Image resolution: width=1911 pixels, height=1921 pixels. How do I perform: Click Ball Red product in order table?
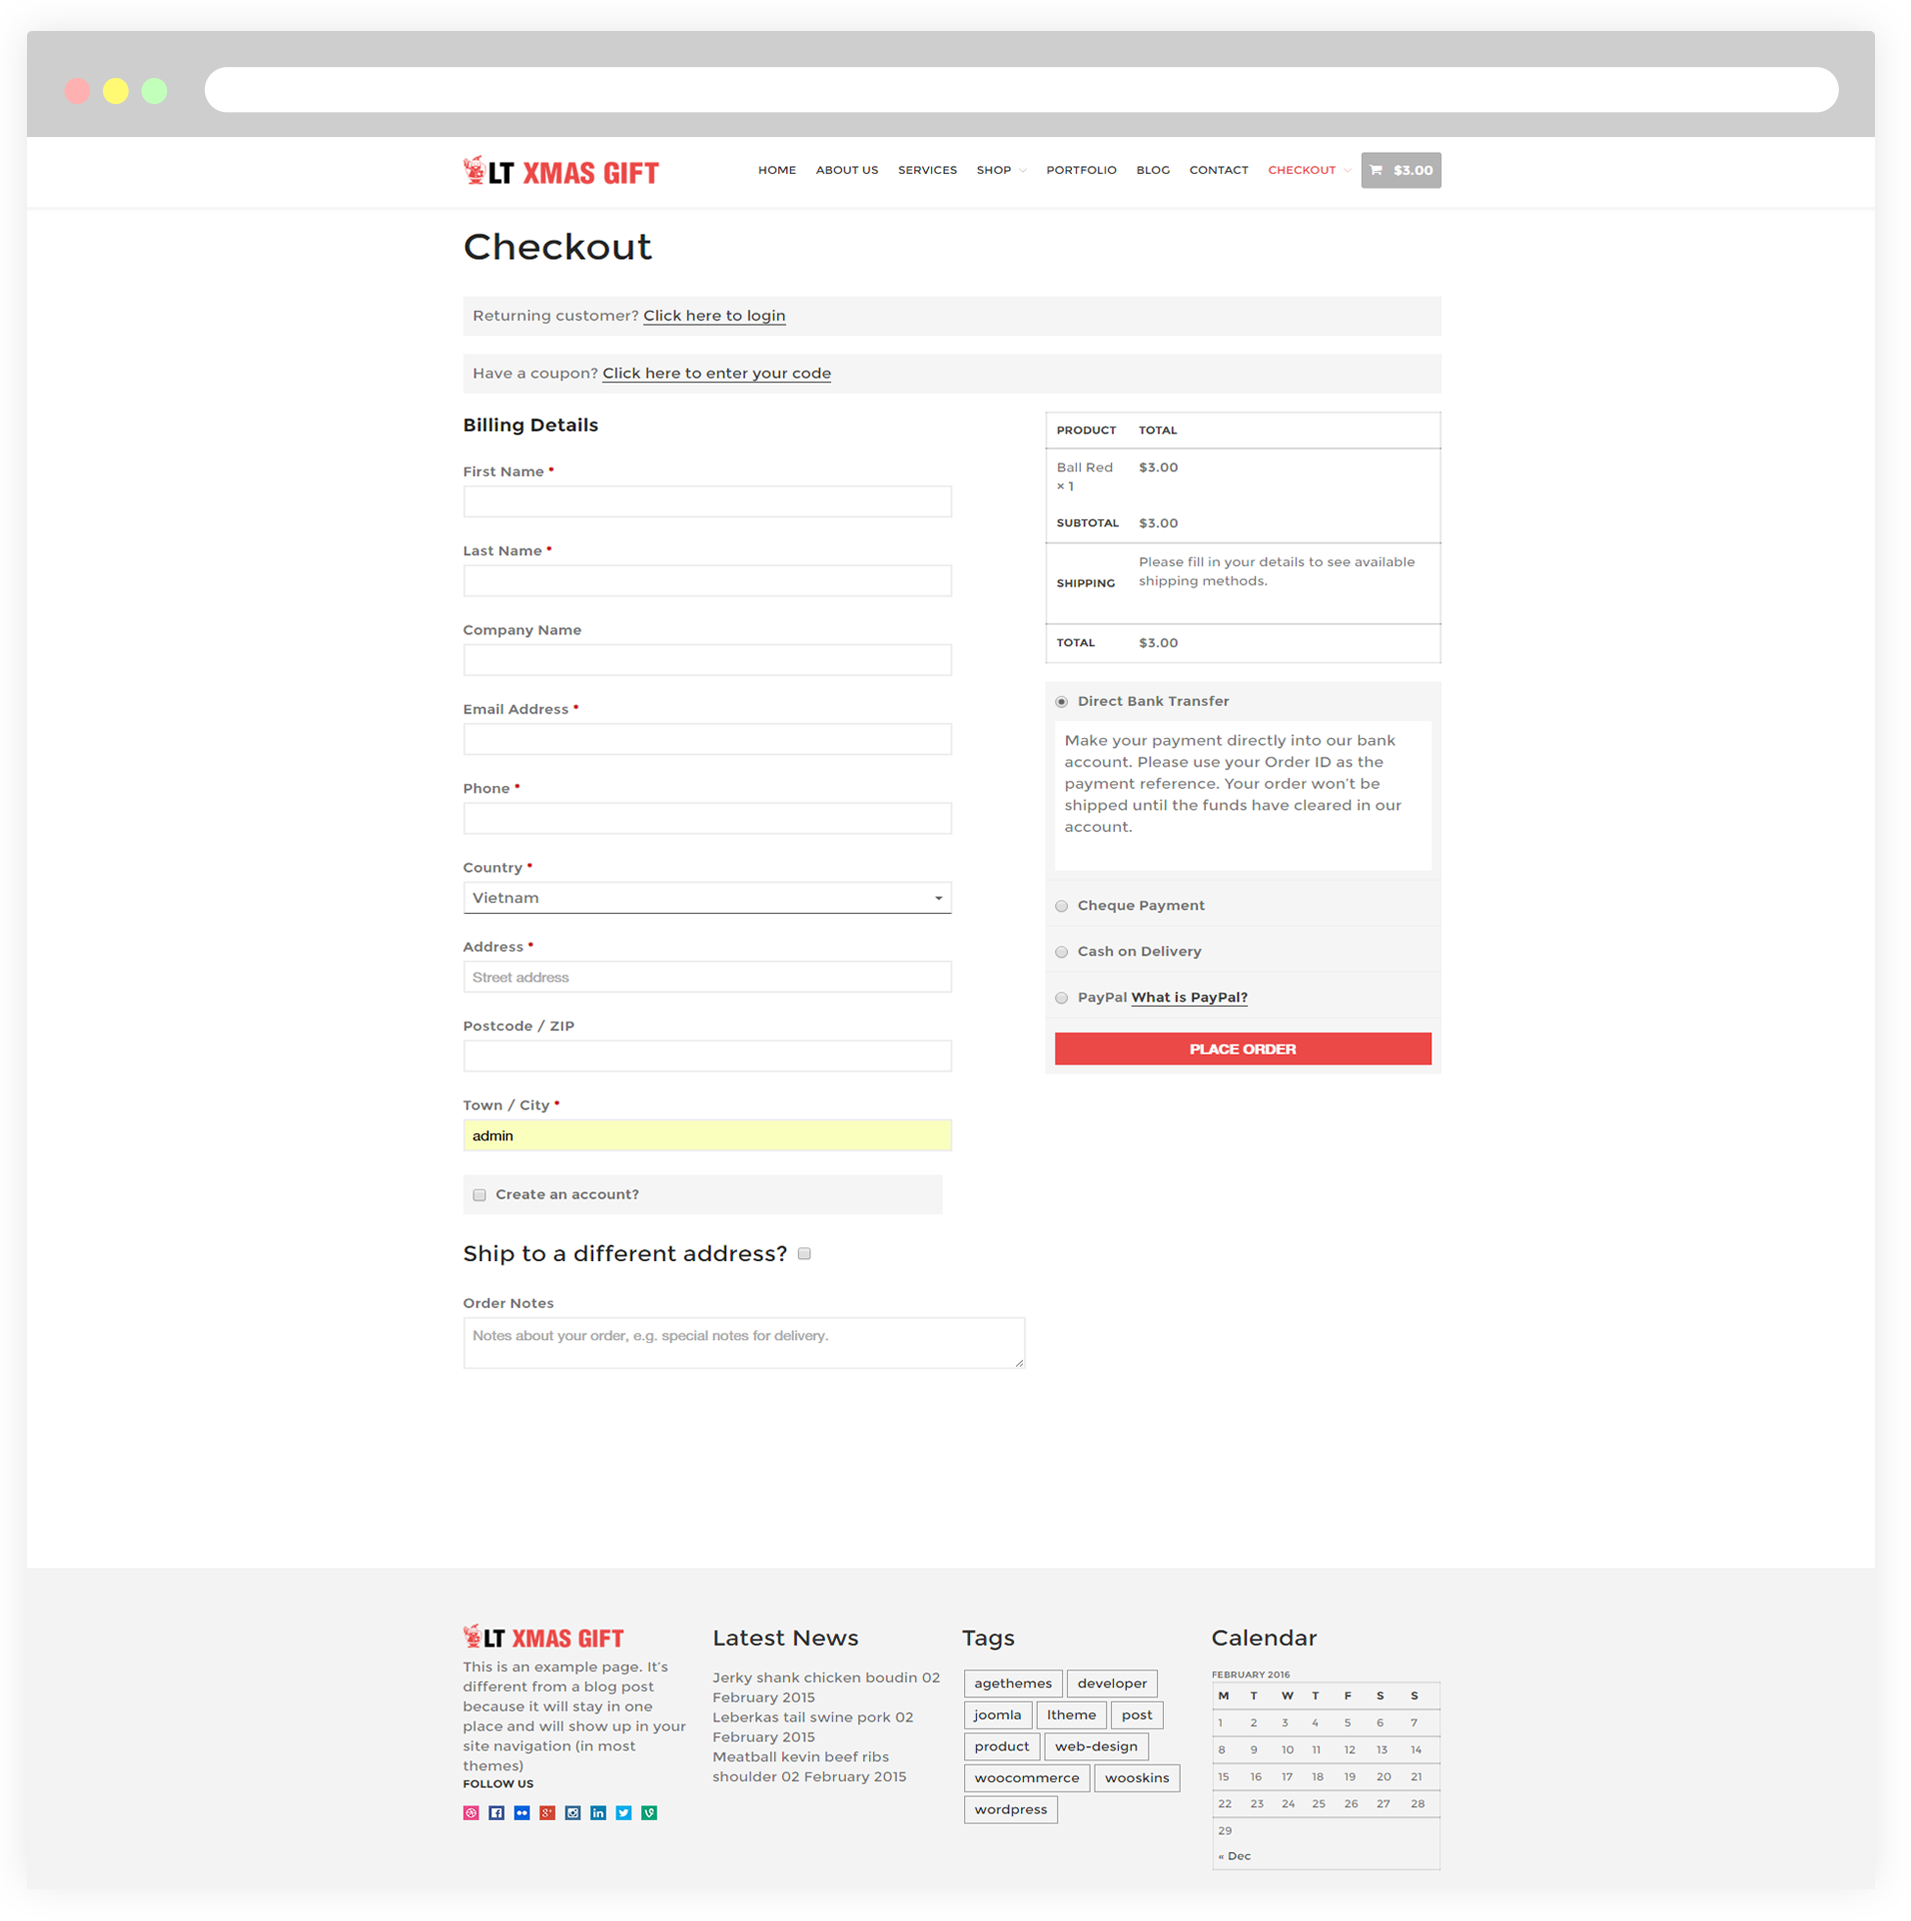1084,468
